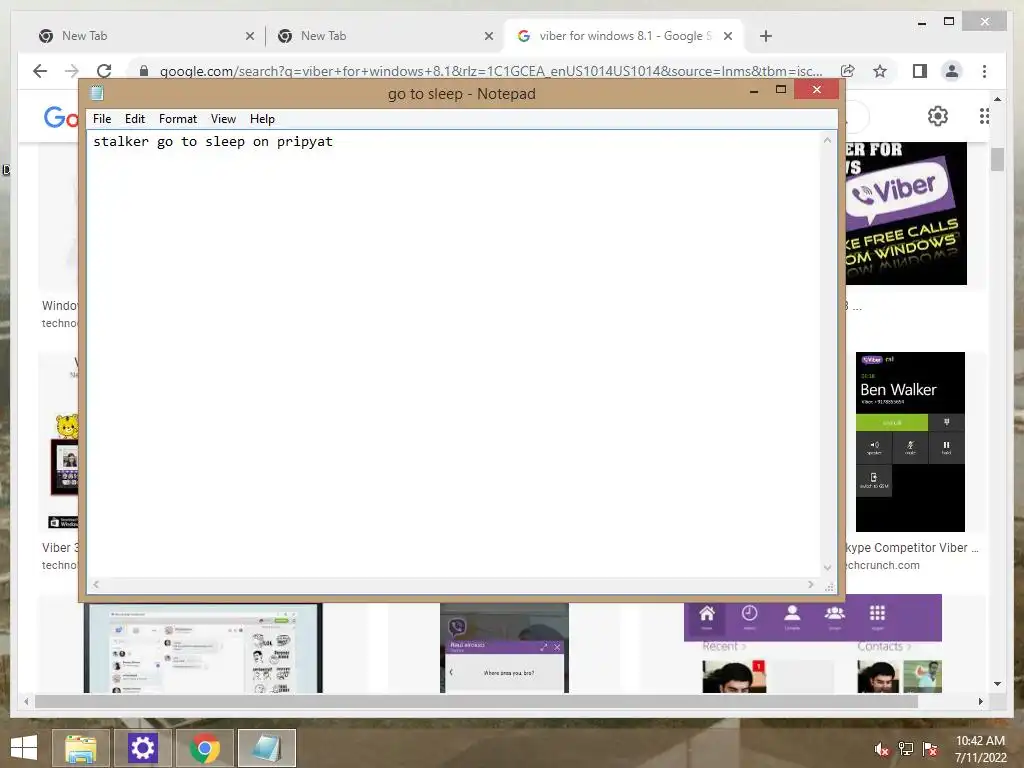Open the Edit menu in Notepad
The image size is (1024, 768).
tap(135, 119)
